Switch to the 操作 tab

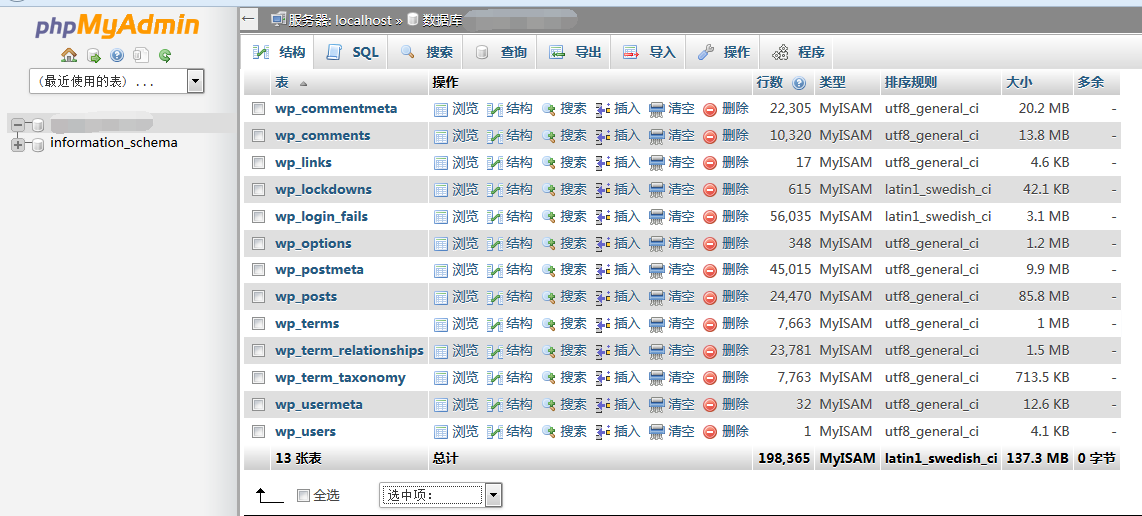[724, 52]
